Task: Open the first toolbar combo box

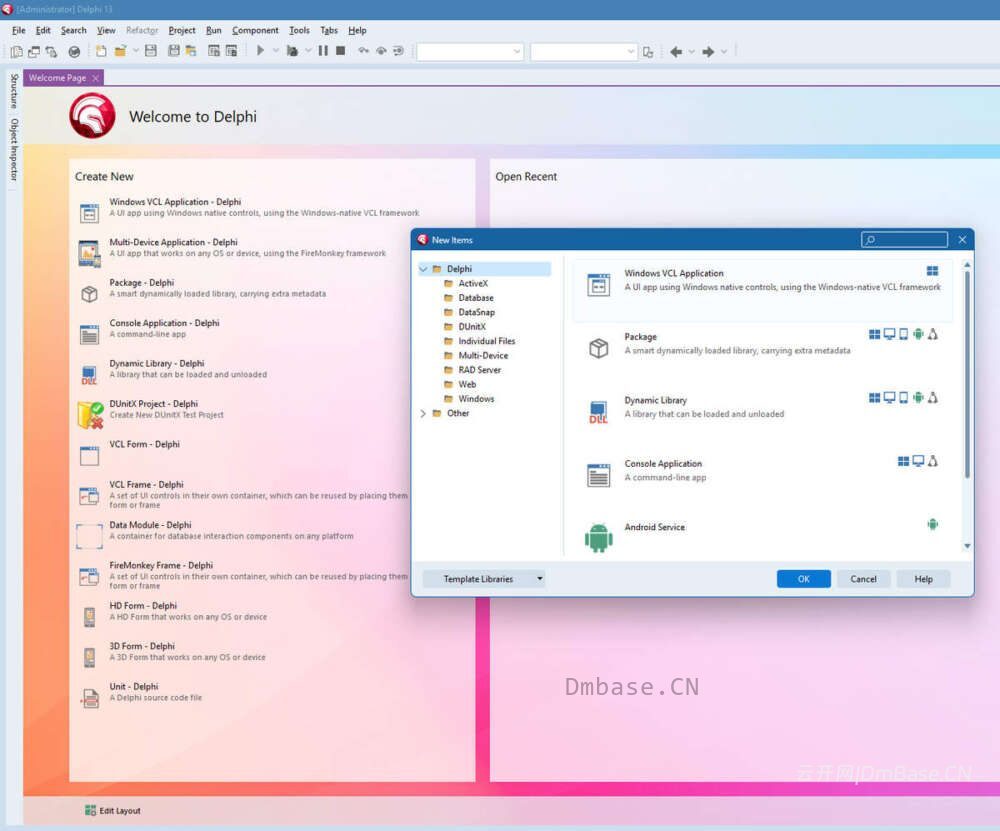Action: tap(470, 52)
